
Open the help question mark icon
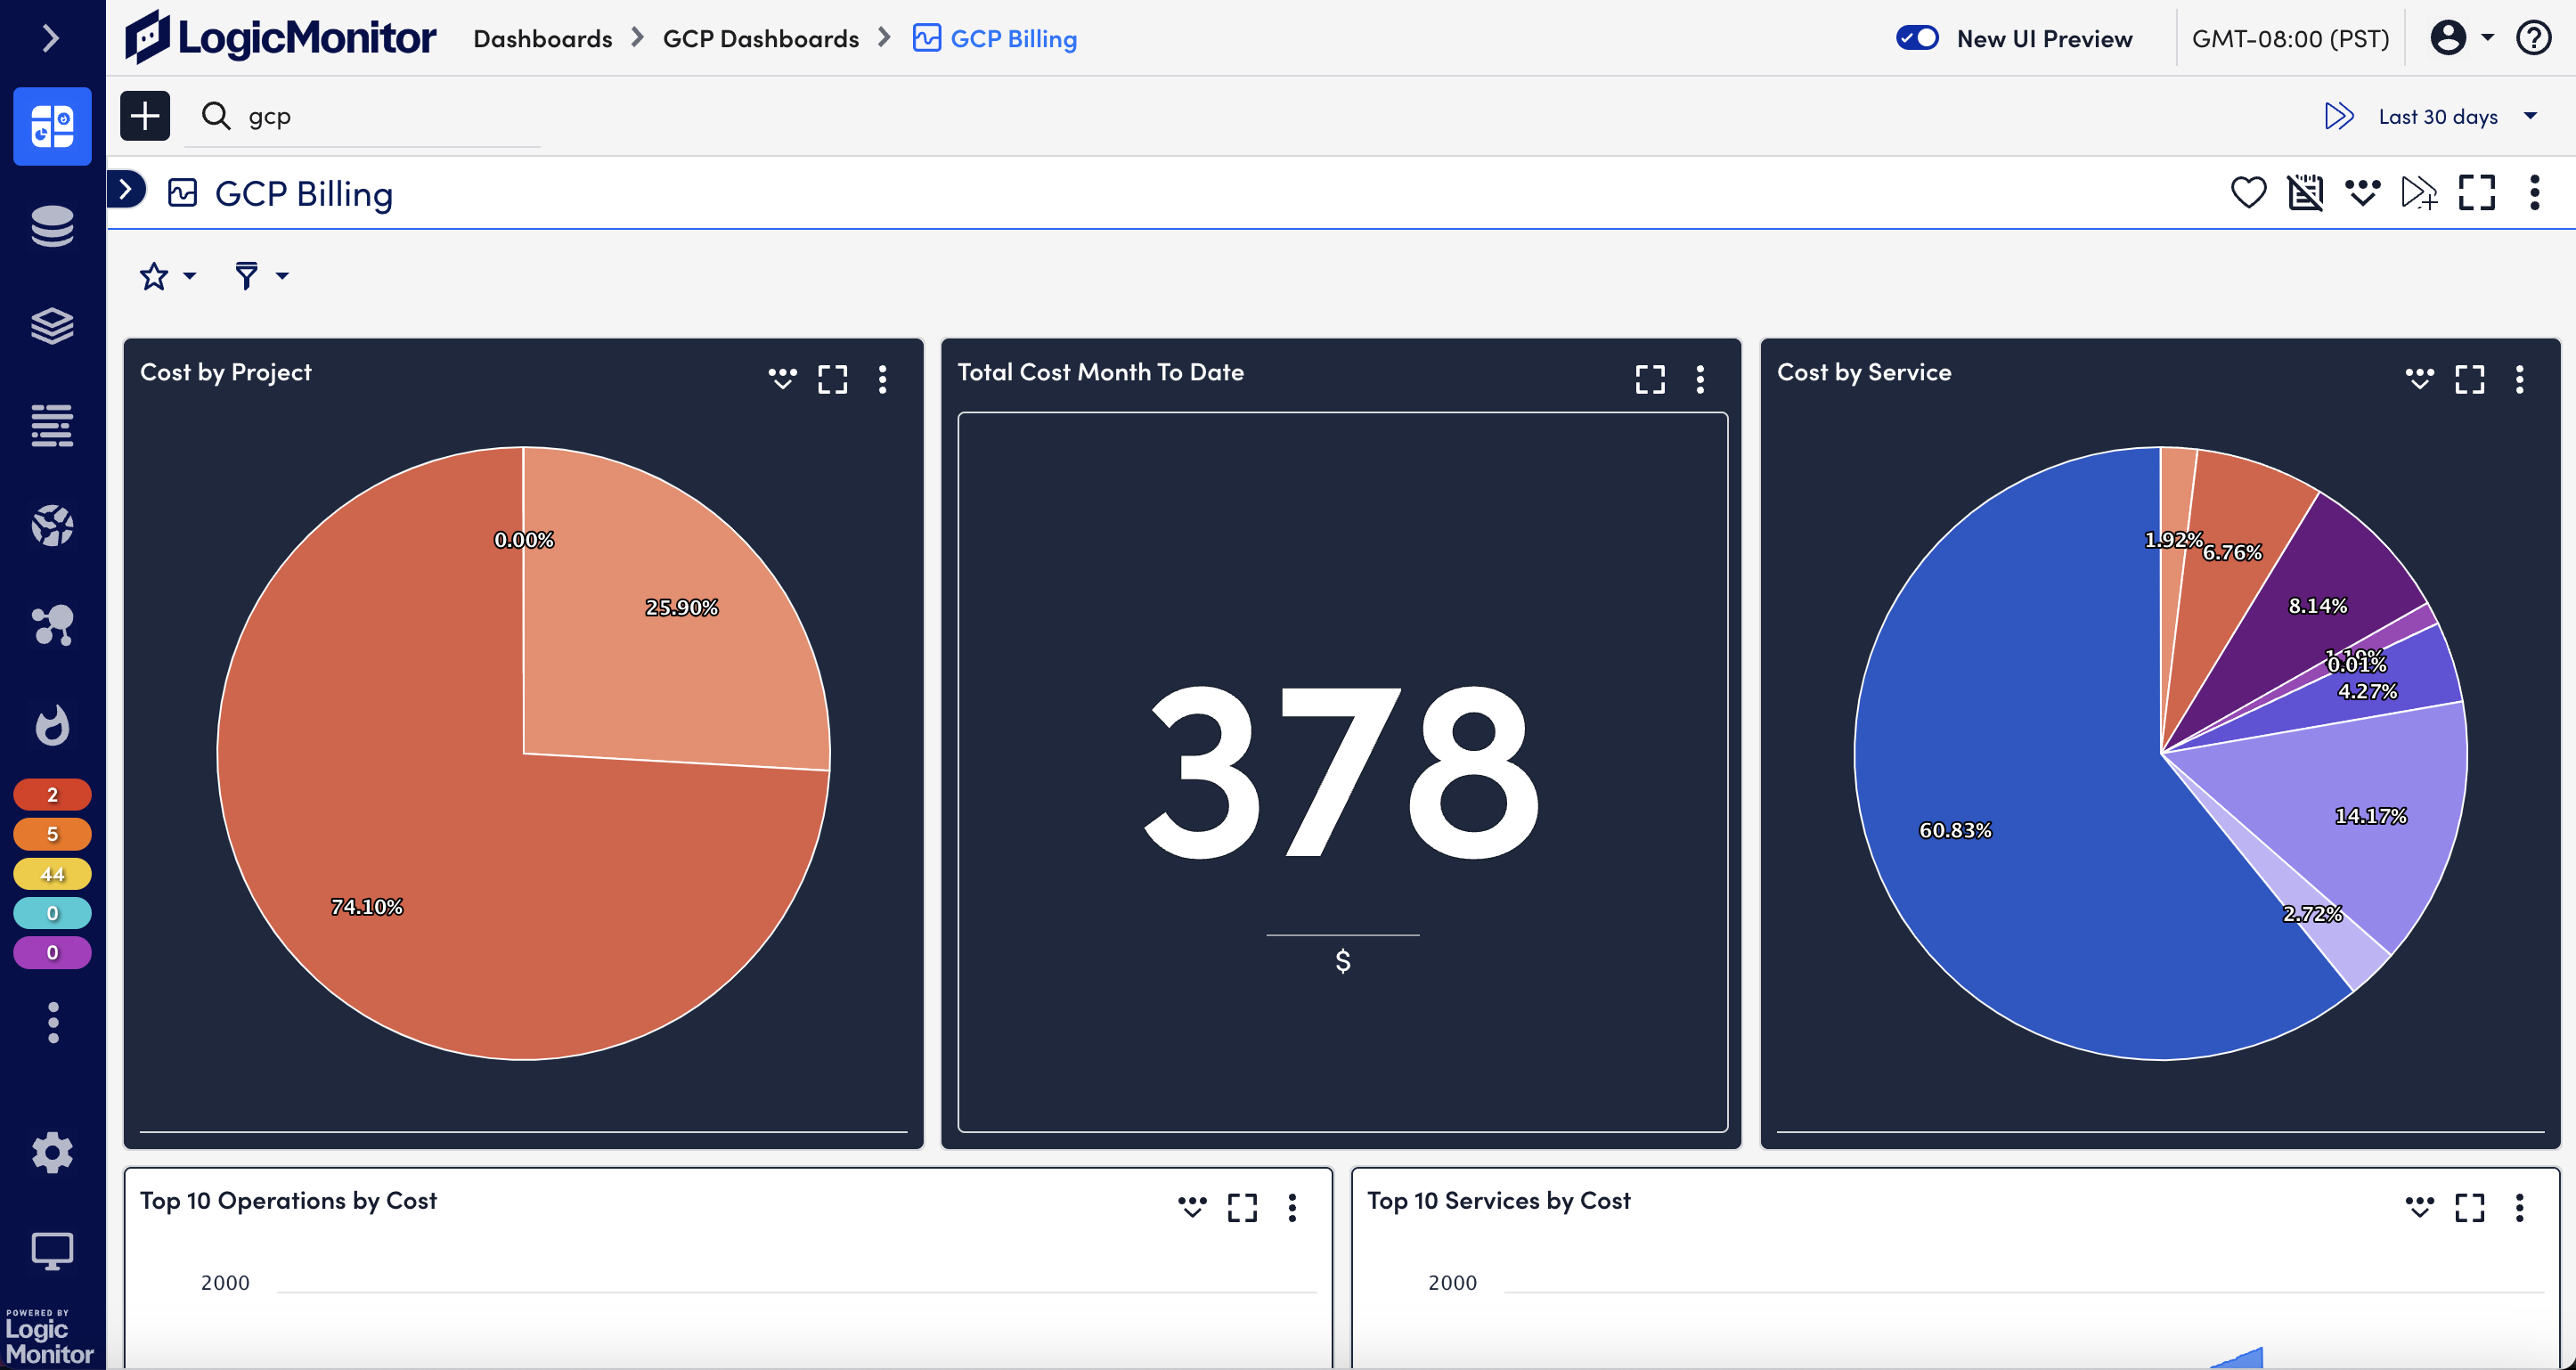click(2534, 38)
